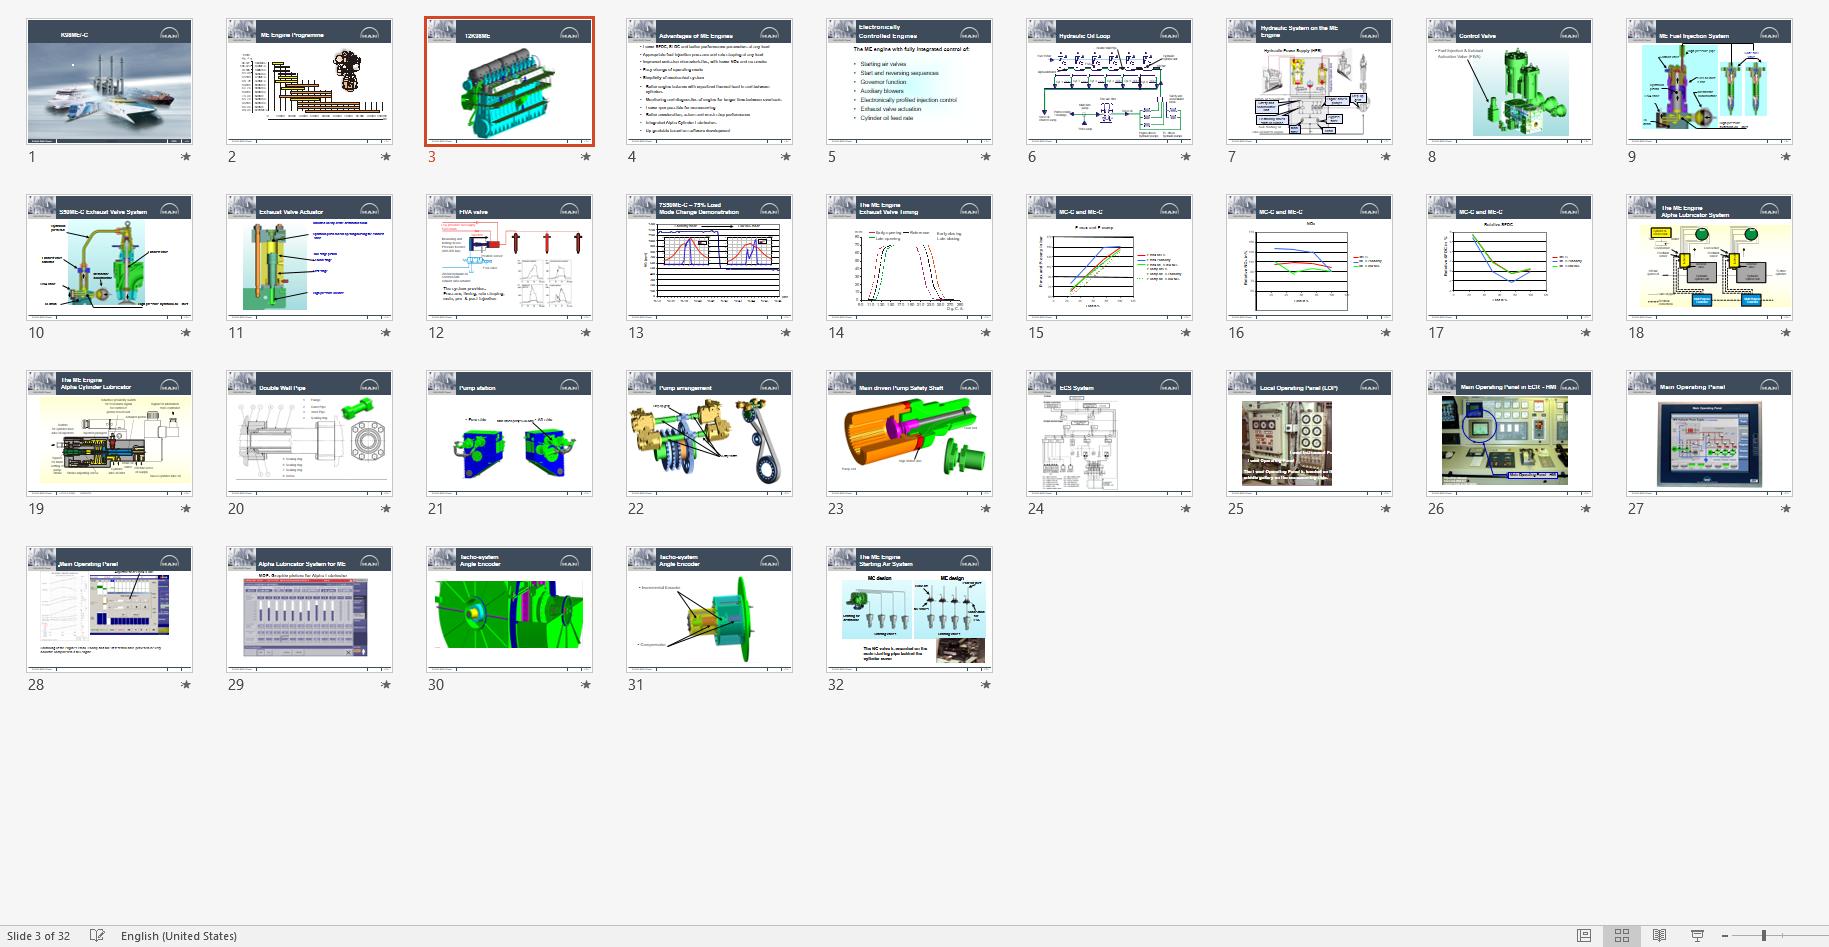Select the Pump arrangement slide thumbnail
The width and height of the screenshot is (1829, 947).
click(710, 433)
